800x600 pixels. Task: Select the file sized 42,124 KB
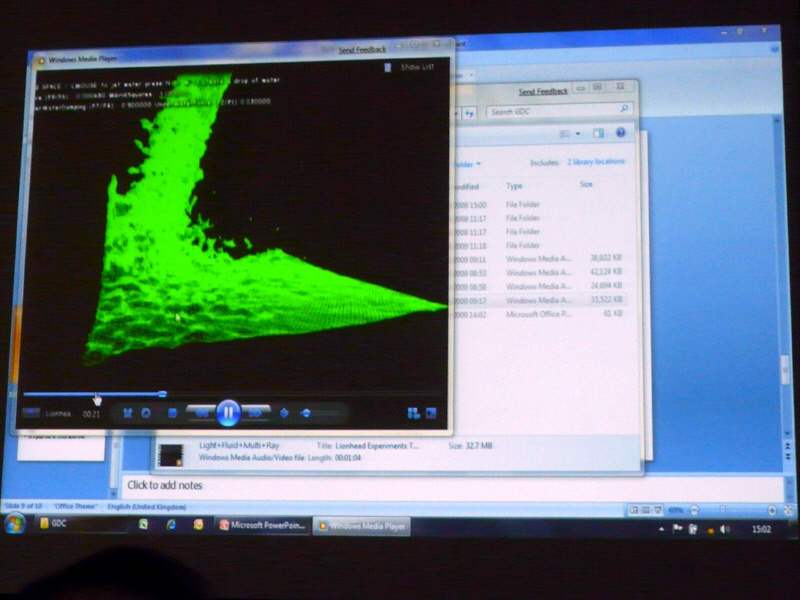click(538, 272)
